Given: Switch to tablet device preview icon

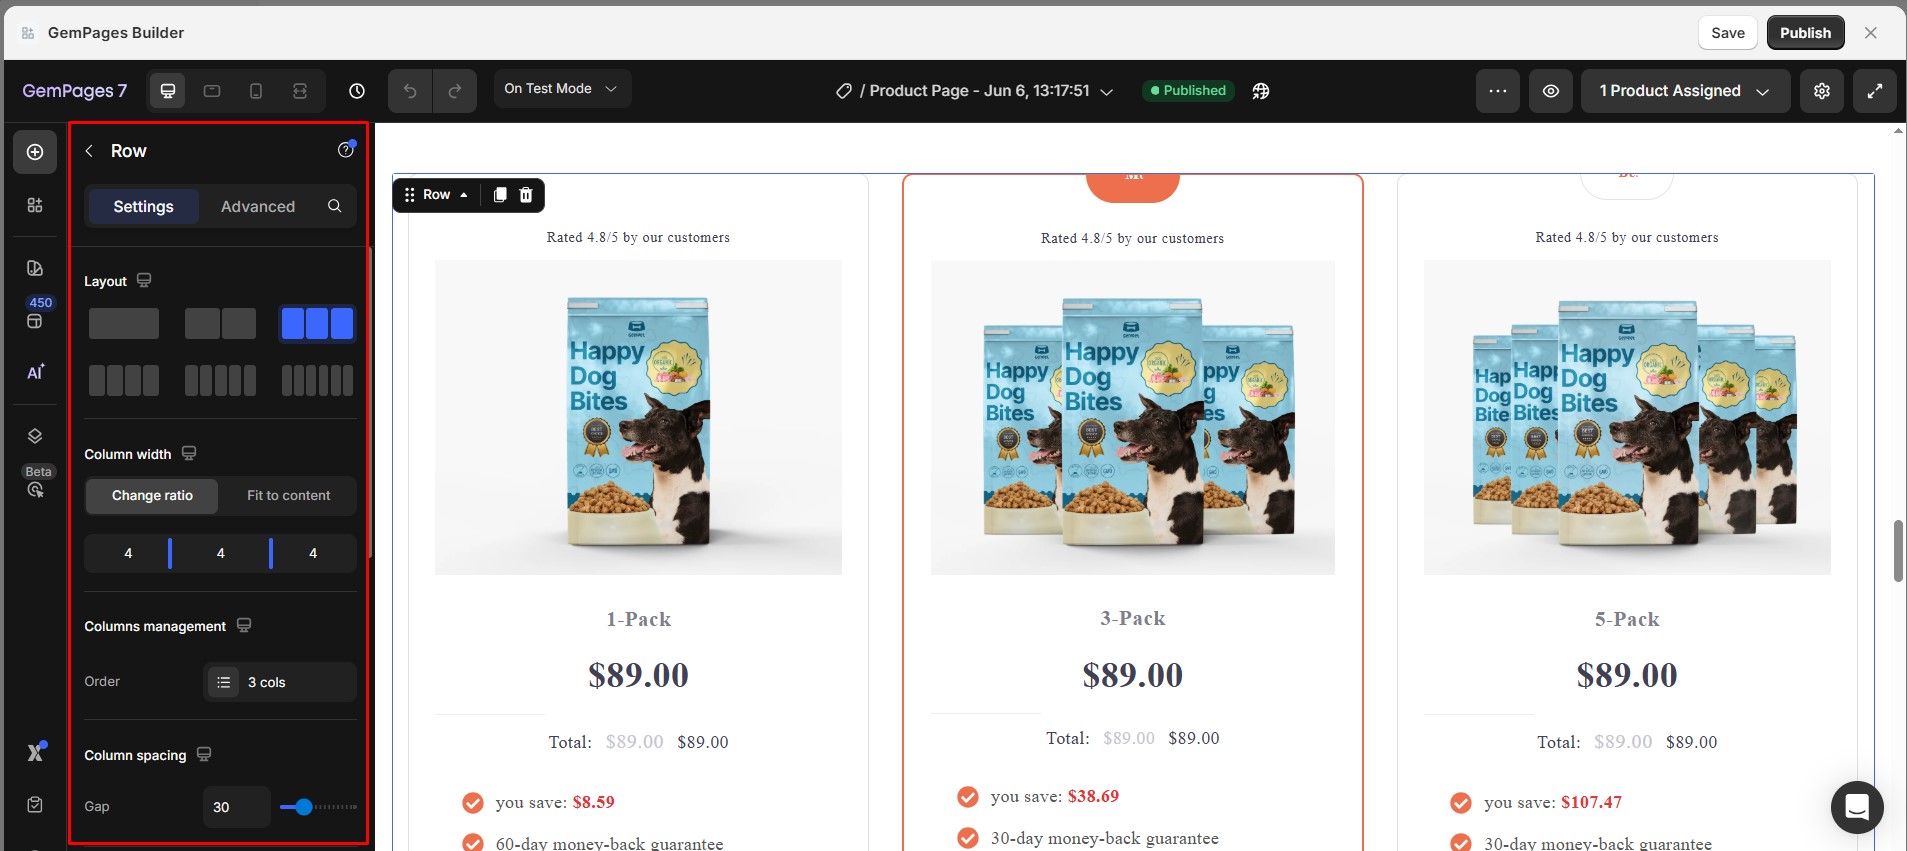Looking at the screenshot, I should 212,91.
